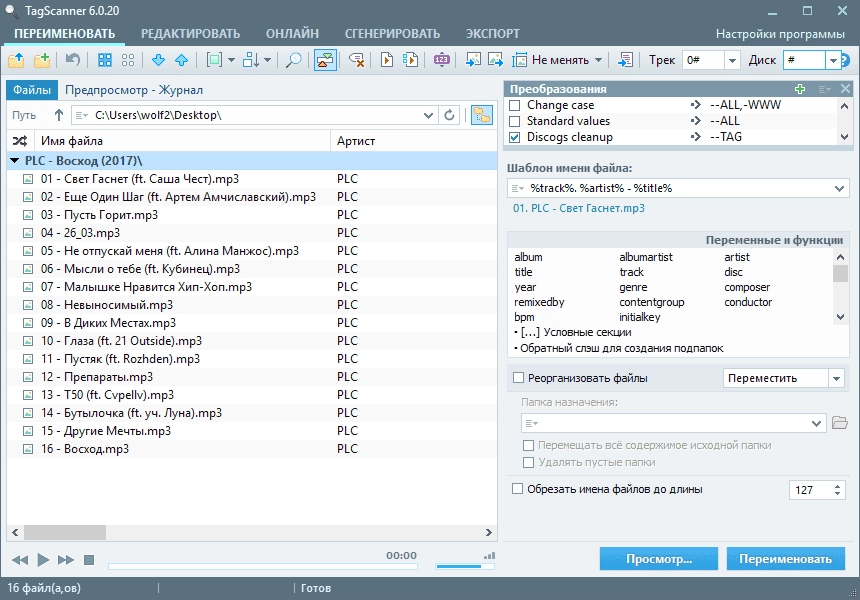Screen dimensions: 860x600
Task: Click the import cover image arrow icon
Action: click(x=473, y=60)
